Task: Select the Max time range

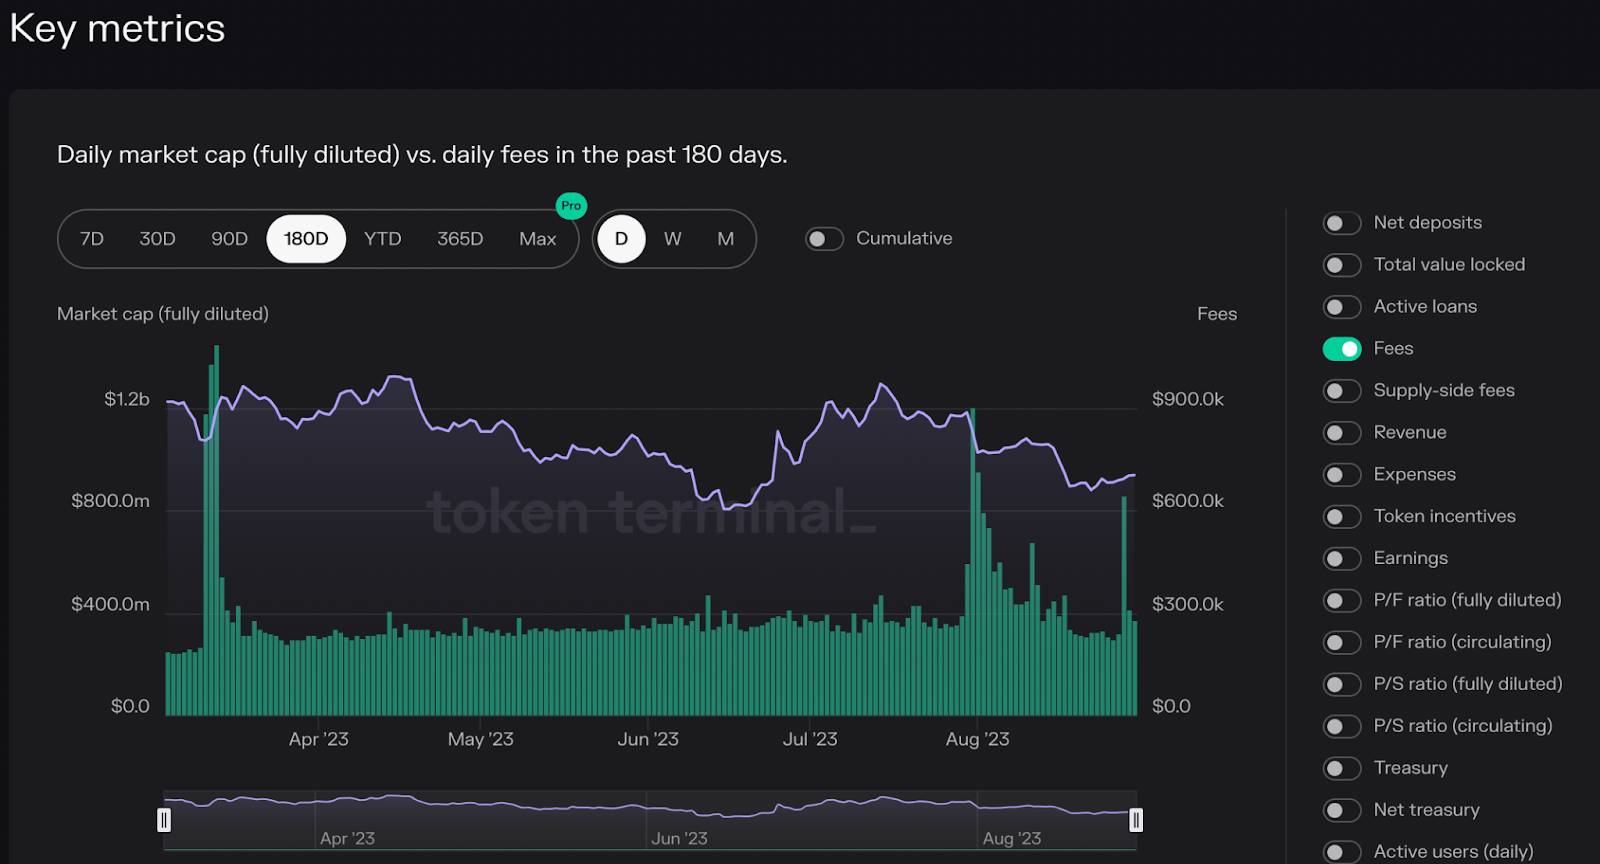Action: [537, 239]
